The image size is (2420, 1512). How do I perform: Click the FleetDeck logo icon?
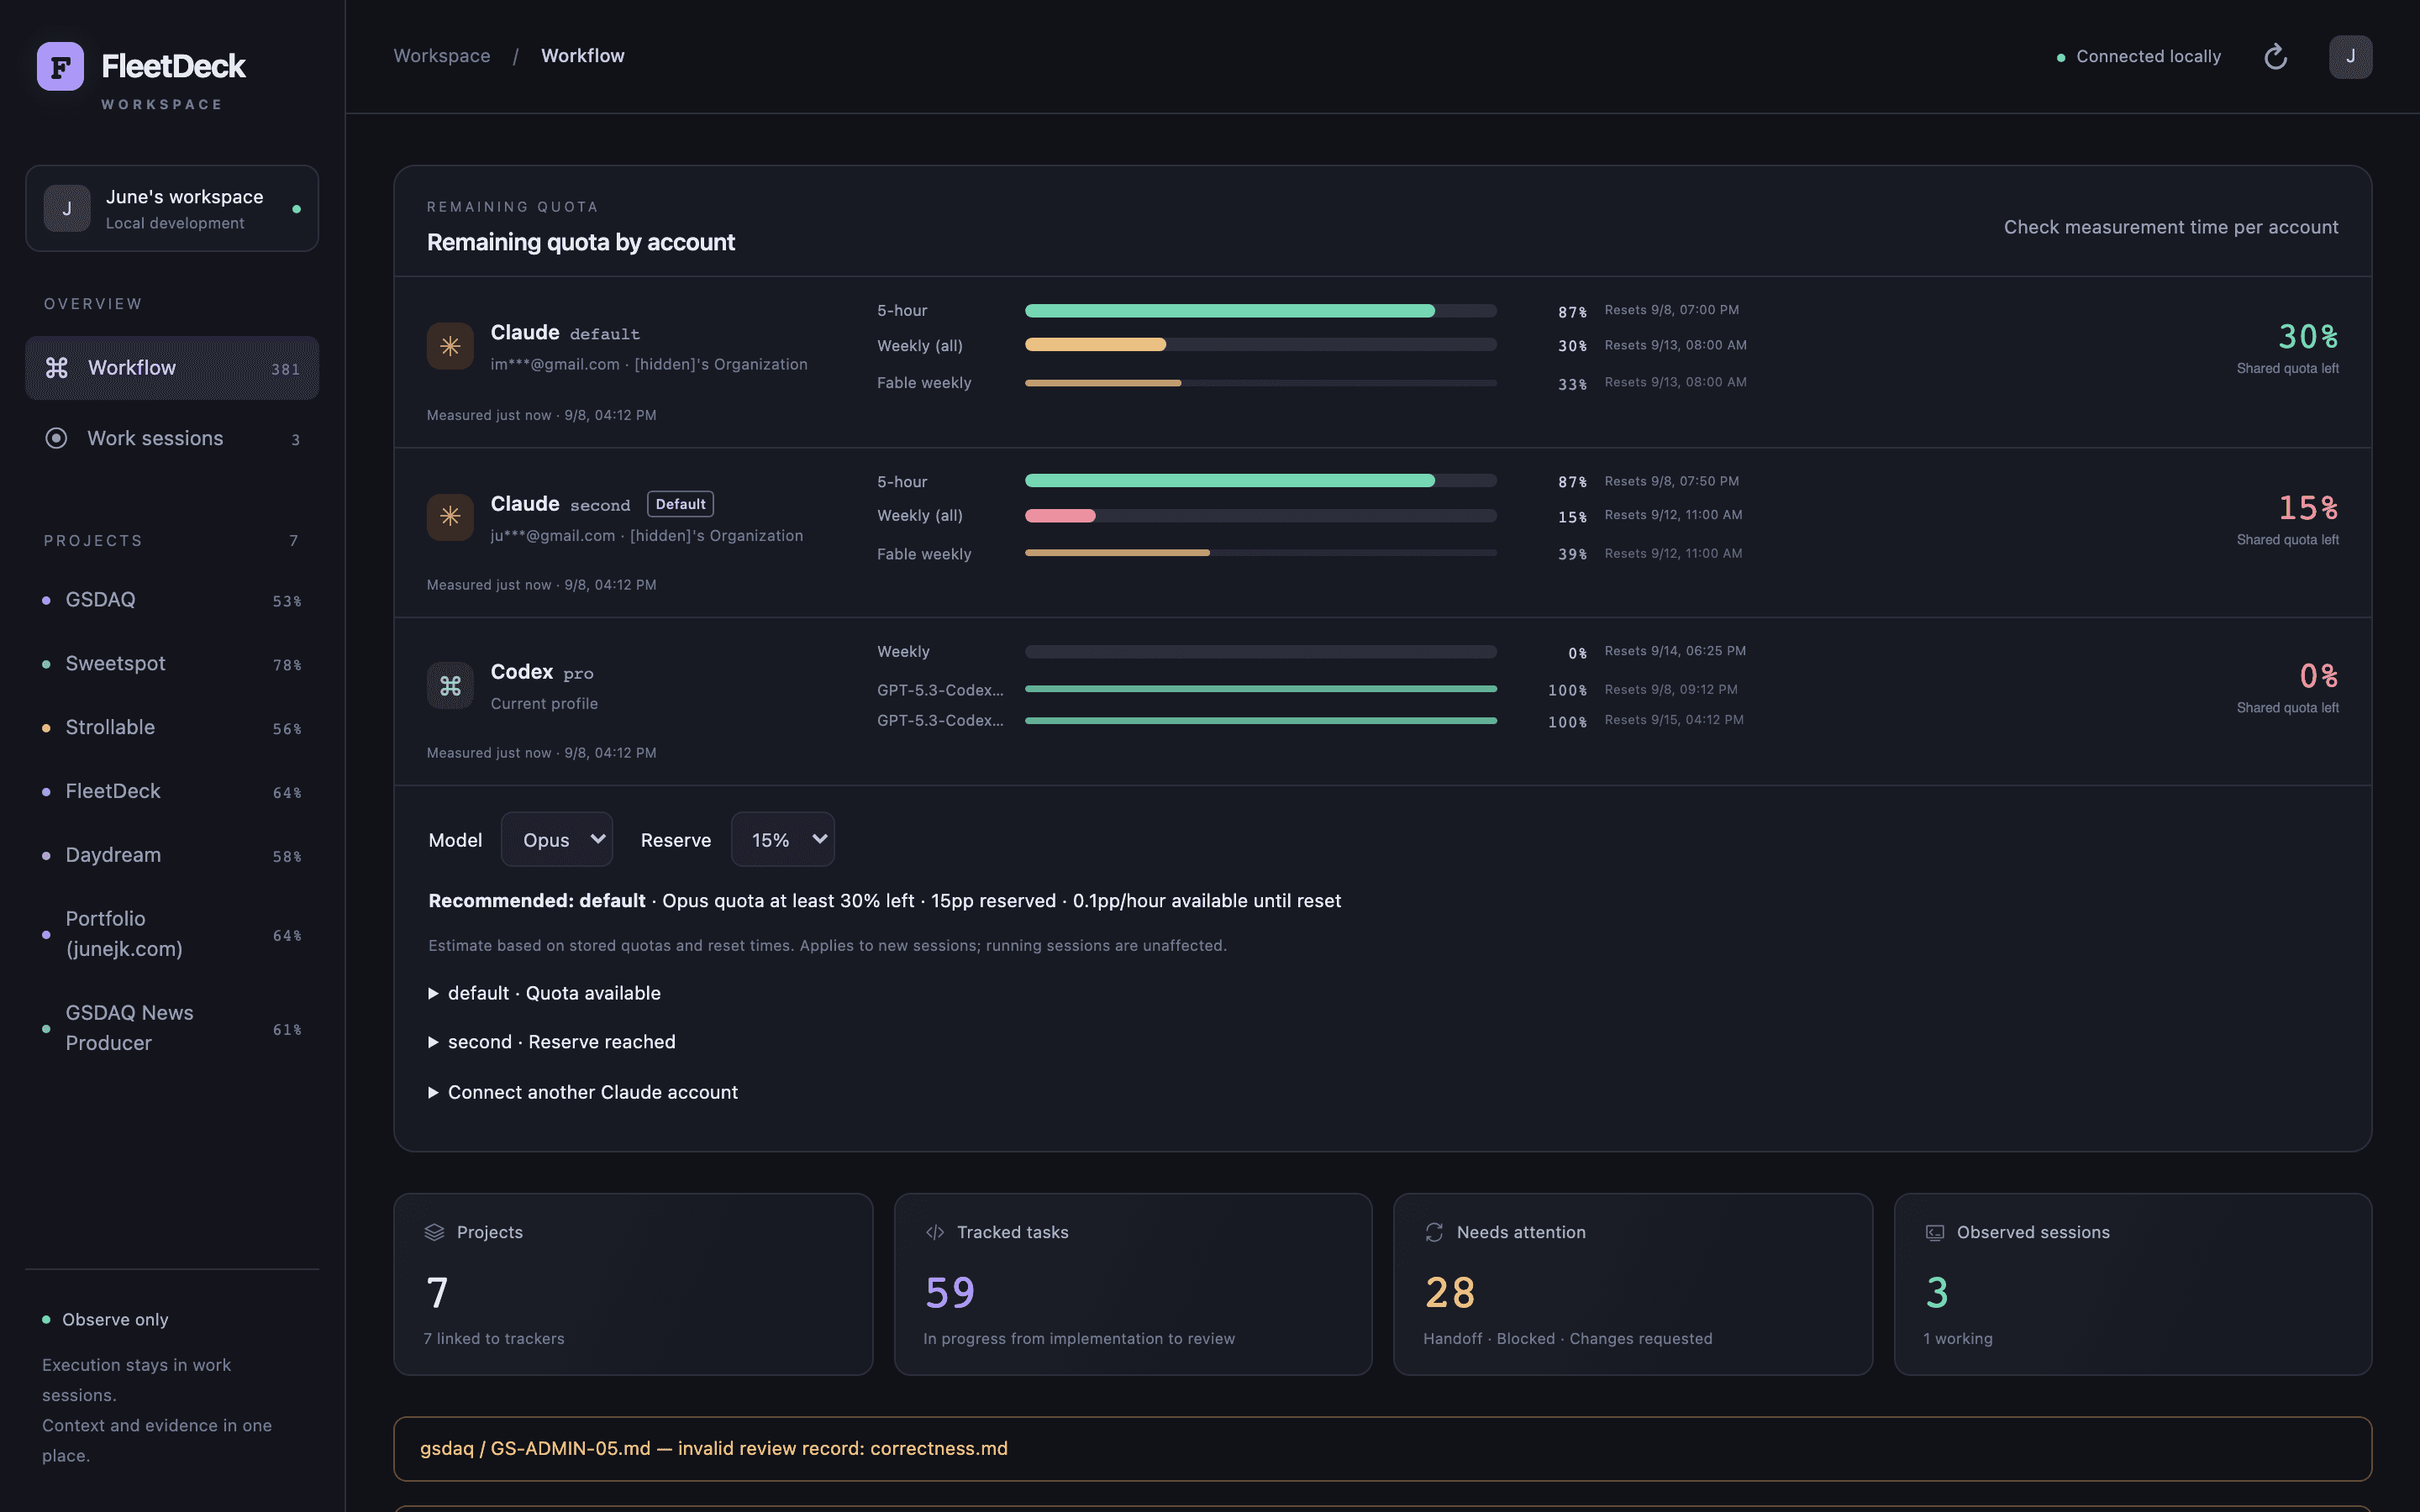[x=60, y=66]
